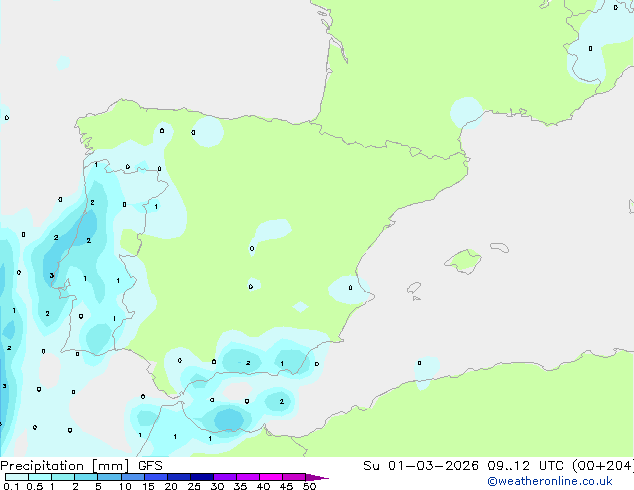Click the 1–2 mm legend color box

point(63,477)
